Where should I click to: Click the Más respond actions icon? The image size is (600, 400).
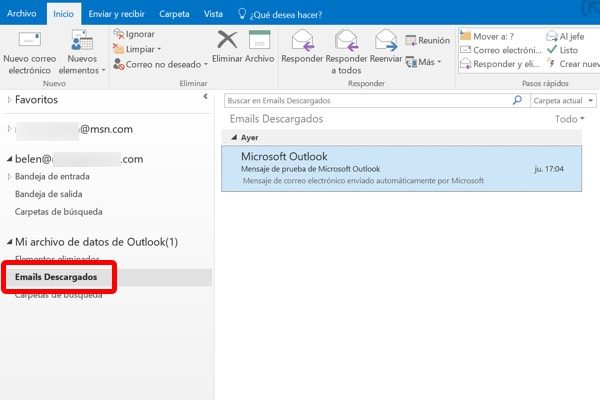coord(411,62)
